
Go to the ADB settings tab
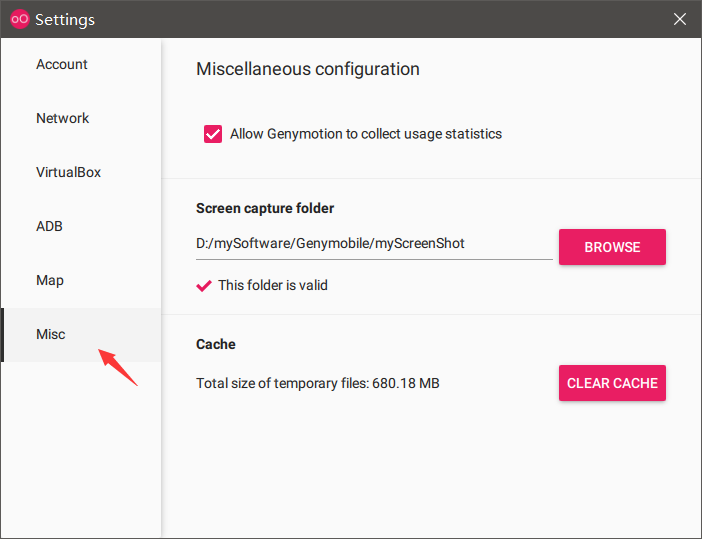(x=81, y=226)
